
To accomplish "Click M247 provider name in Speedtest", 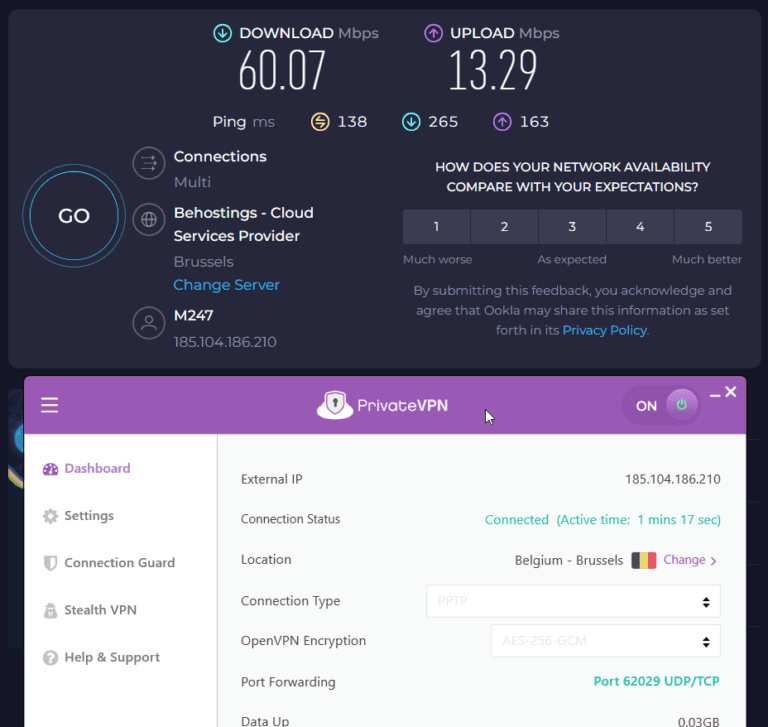I will [x=193, y=315].
